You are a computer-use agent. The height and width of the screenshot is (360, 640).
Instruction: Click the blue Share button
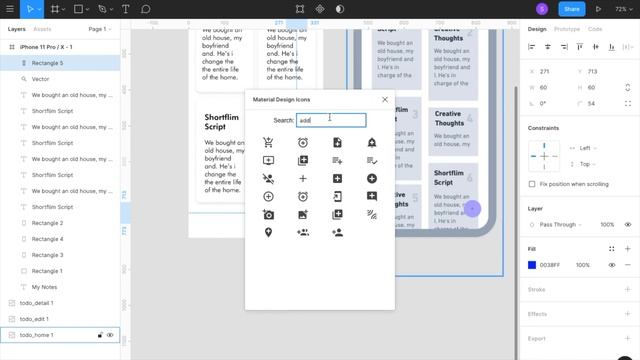pos(571,9)
